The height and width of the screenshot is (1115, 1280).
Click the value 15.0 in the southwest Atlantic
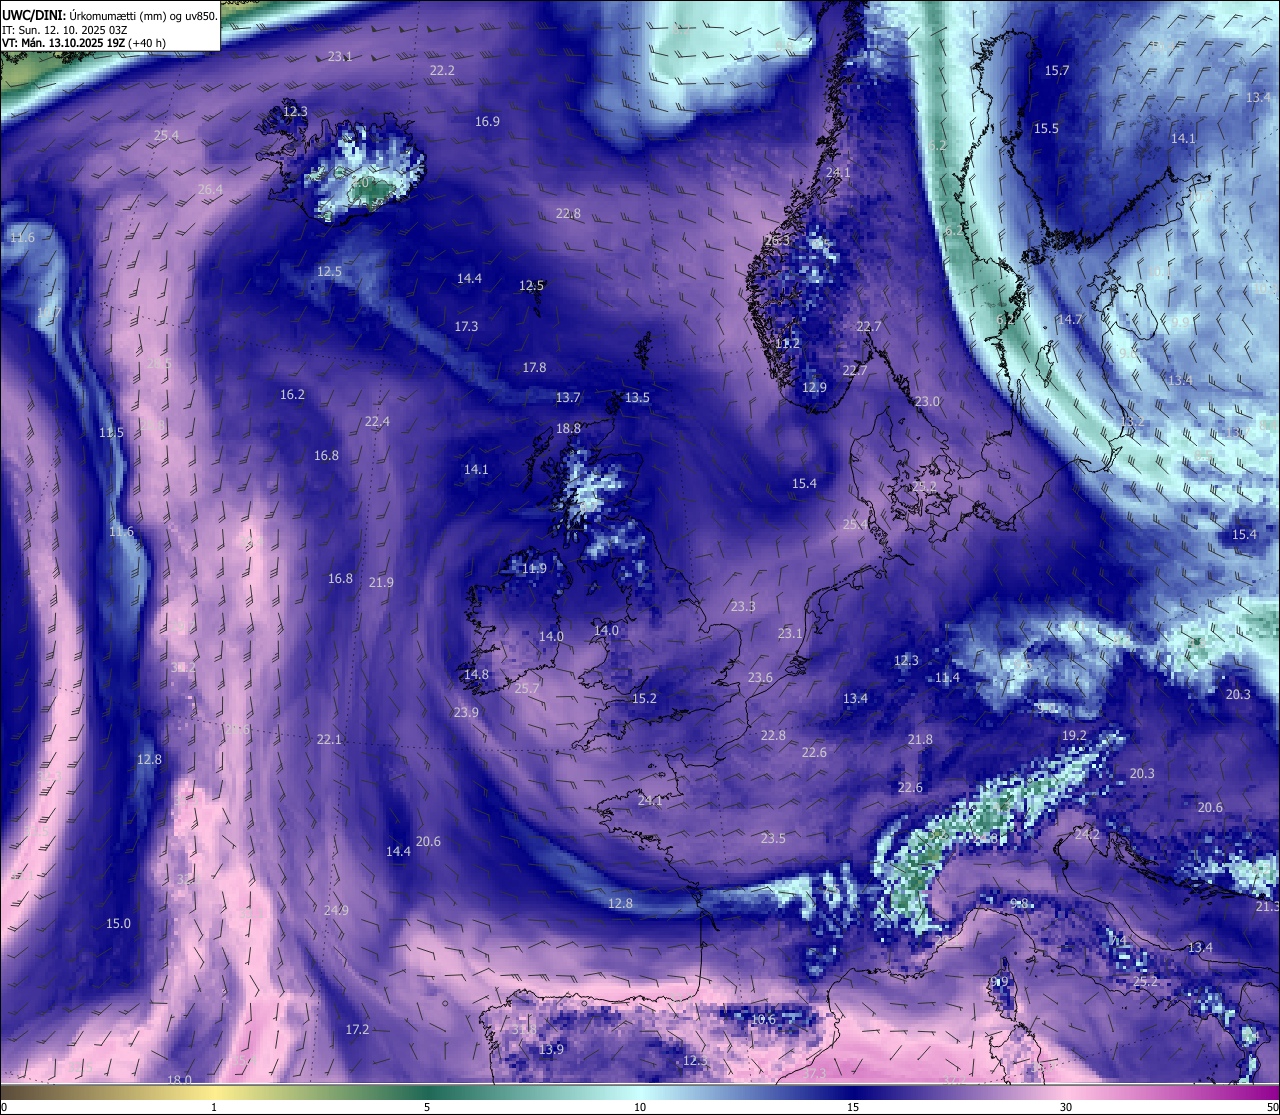118,923
